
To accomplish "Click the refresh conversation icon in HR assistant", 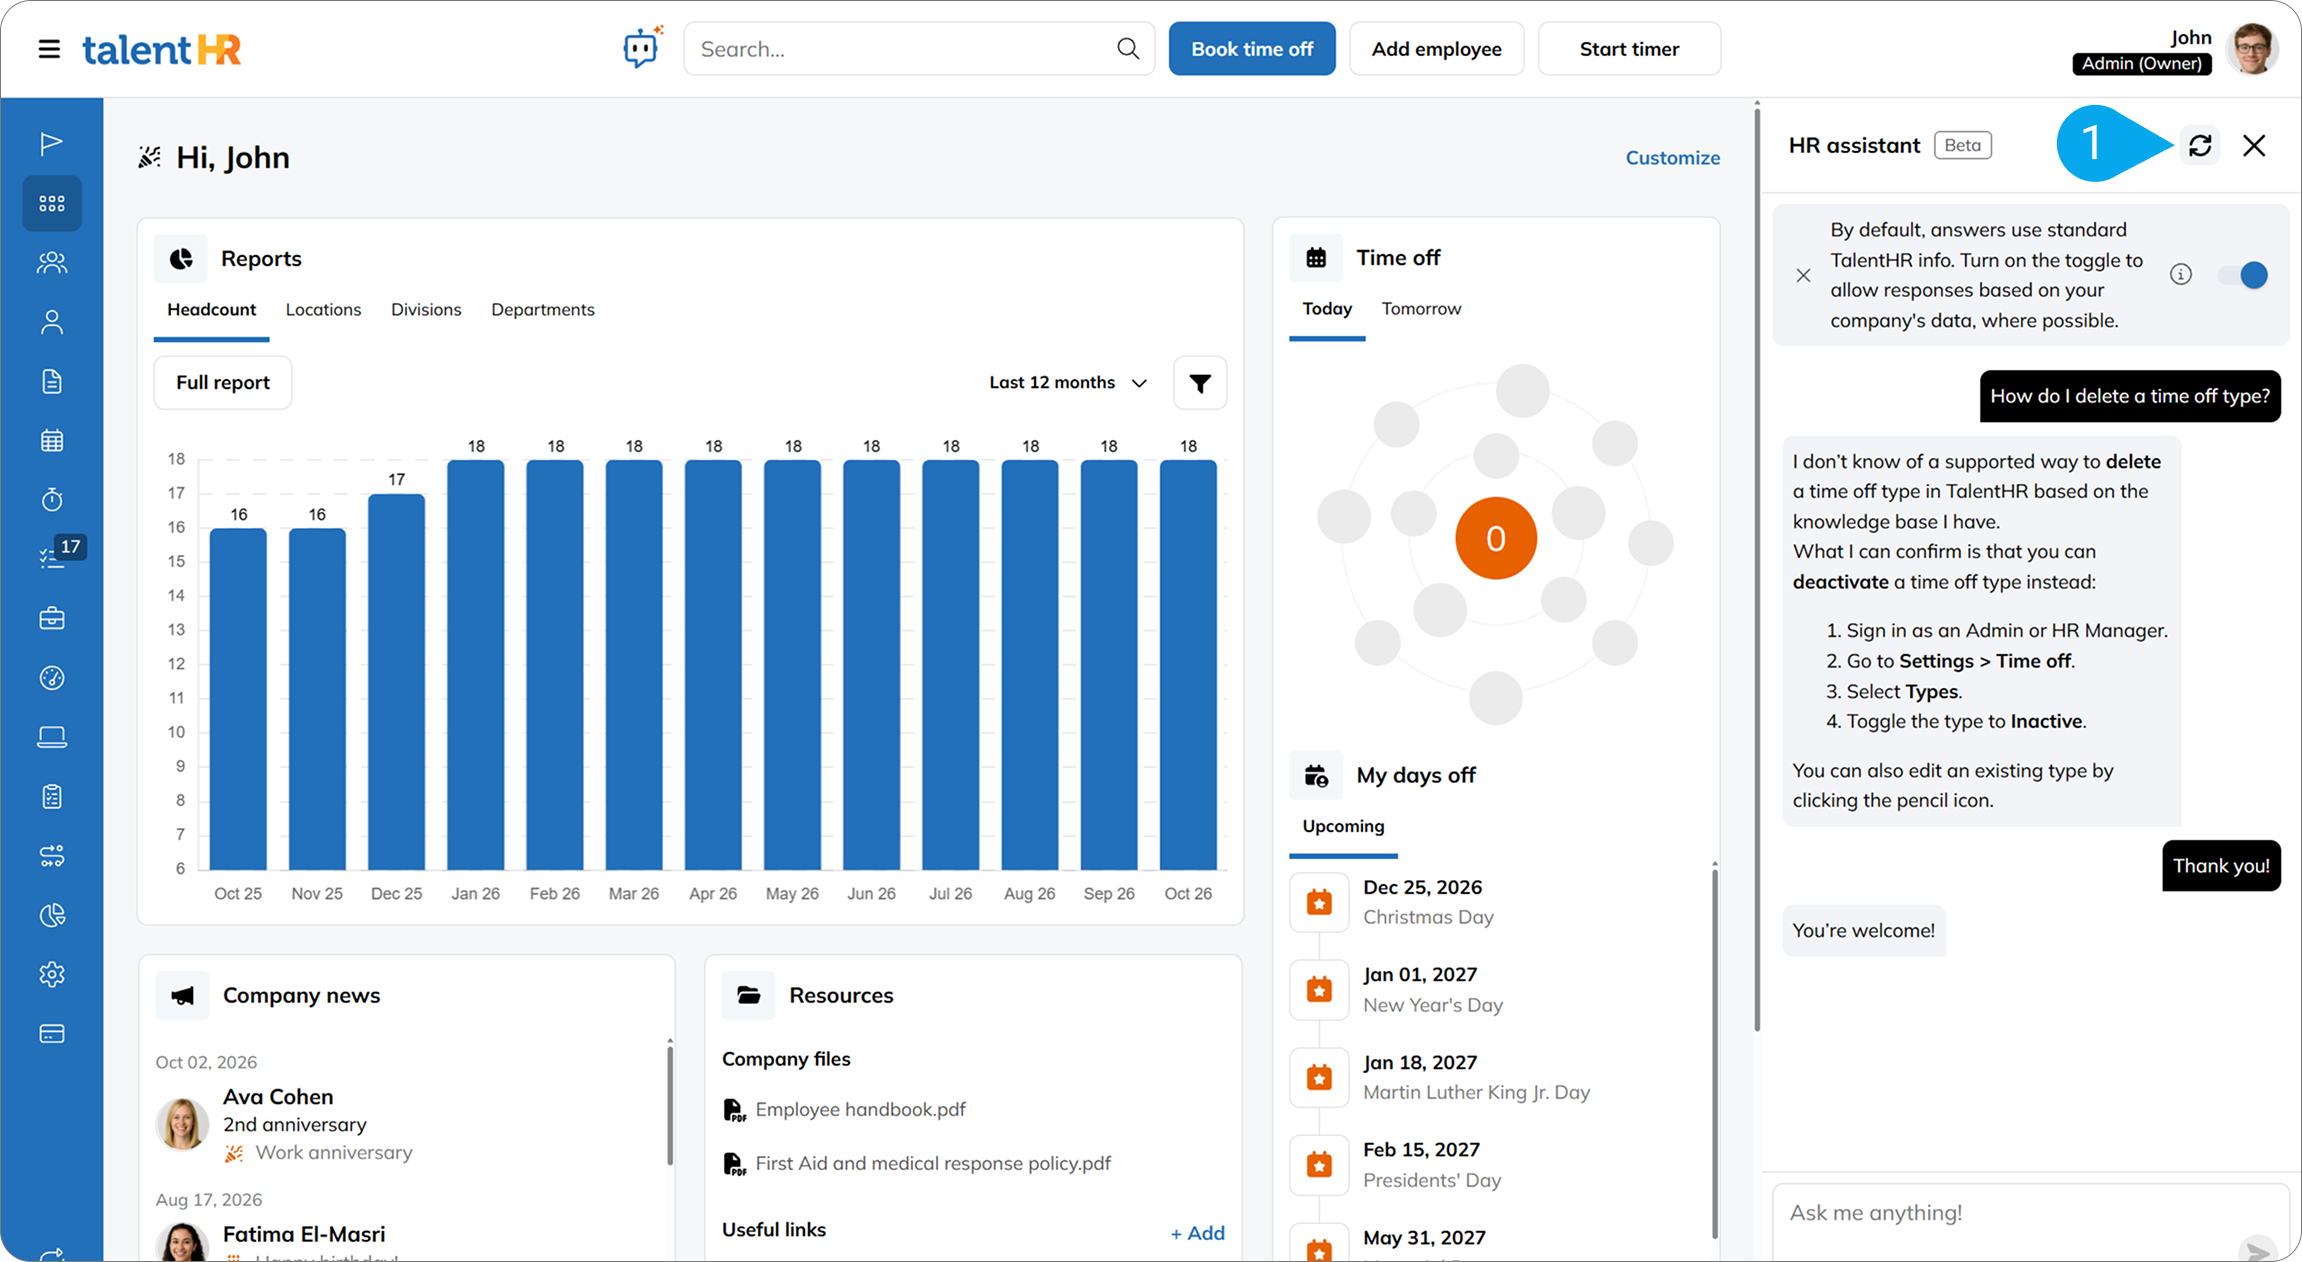I will point(2200,146).
